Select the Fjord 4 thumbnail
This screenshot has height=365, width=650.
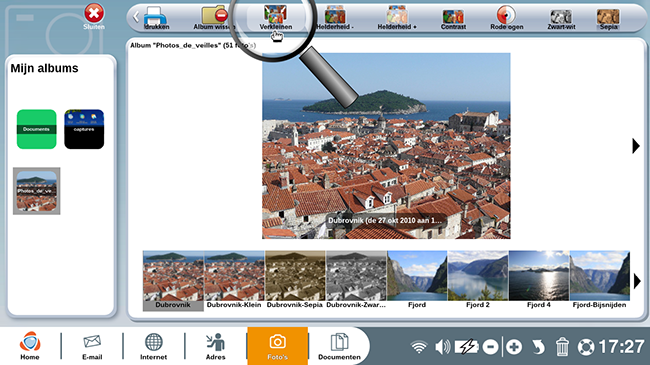pos(538,280)
